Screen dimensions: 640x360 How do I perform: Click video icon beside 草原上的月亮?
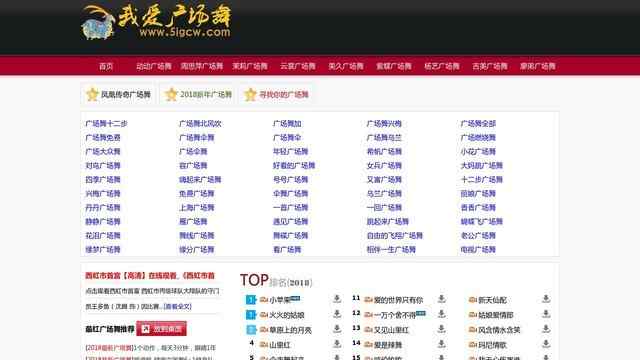[x=264, y=330]
